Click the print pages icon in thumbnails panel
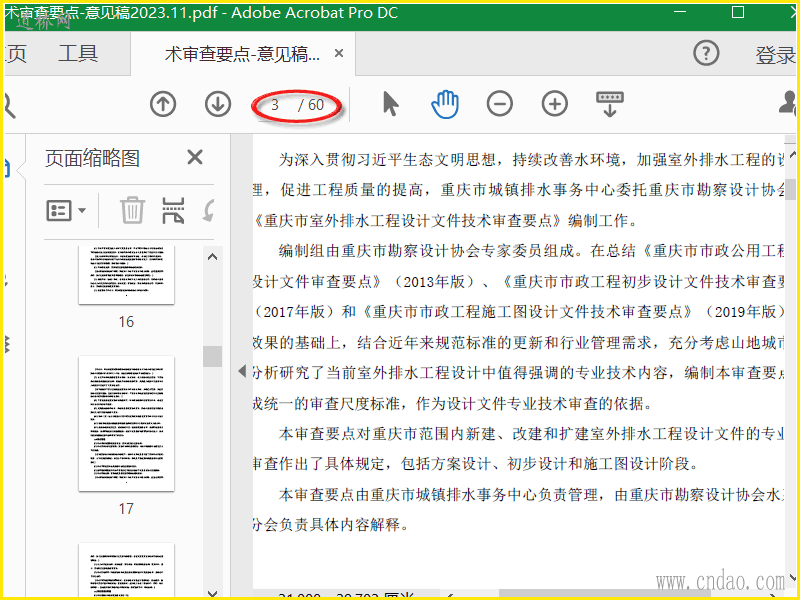 (173, 210)
